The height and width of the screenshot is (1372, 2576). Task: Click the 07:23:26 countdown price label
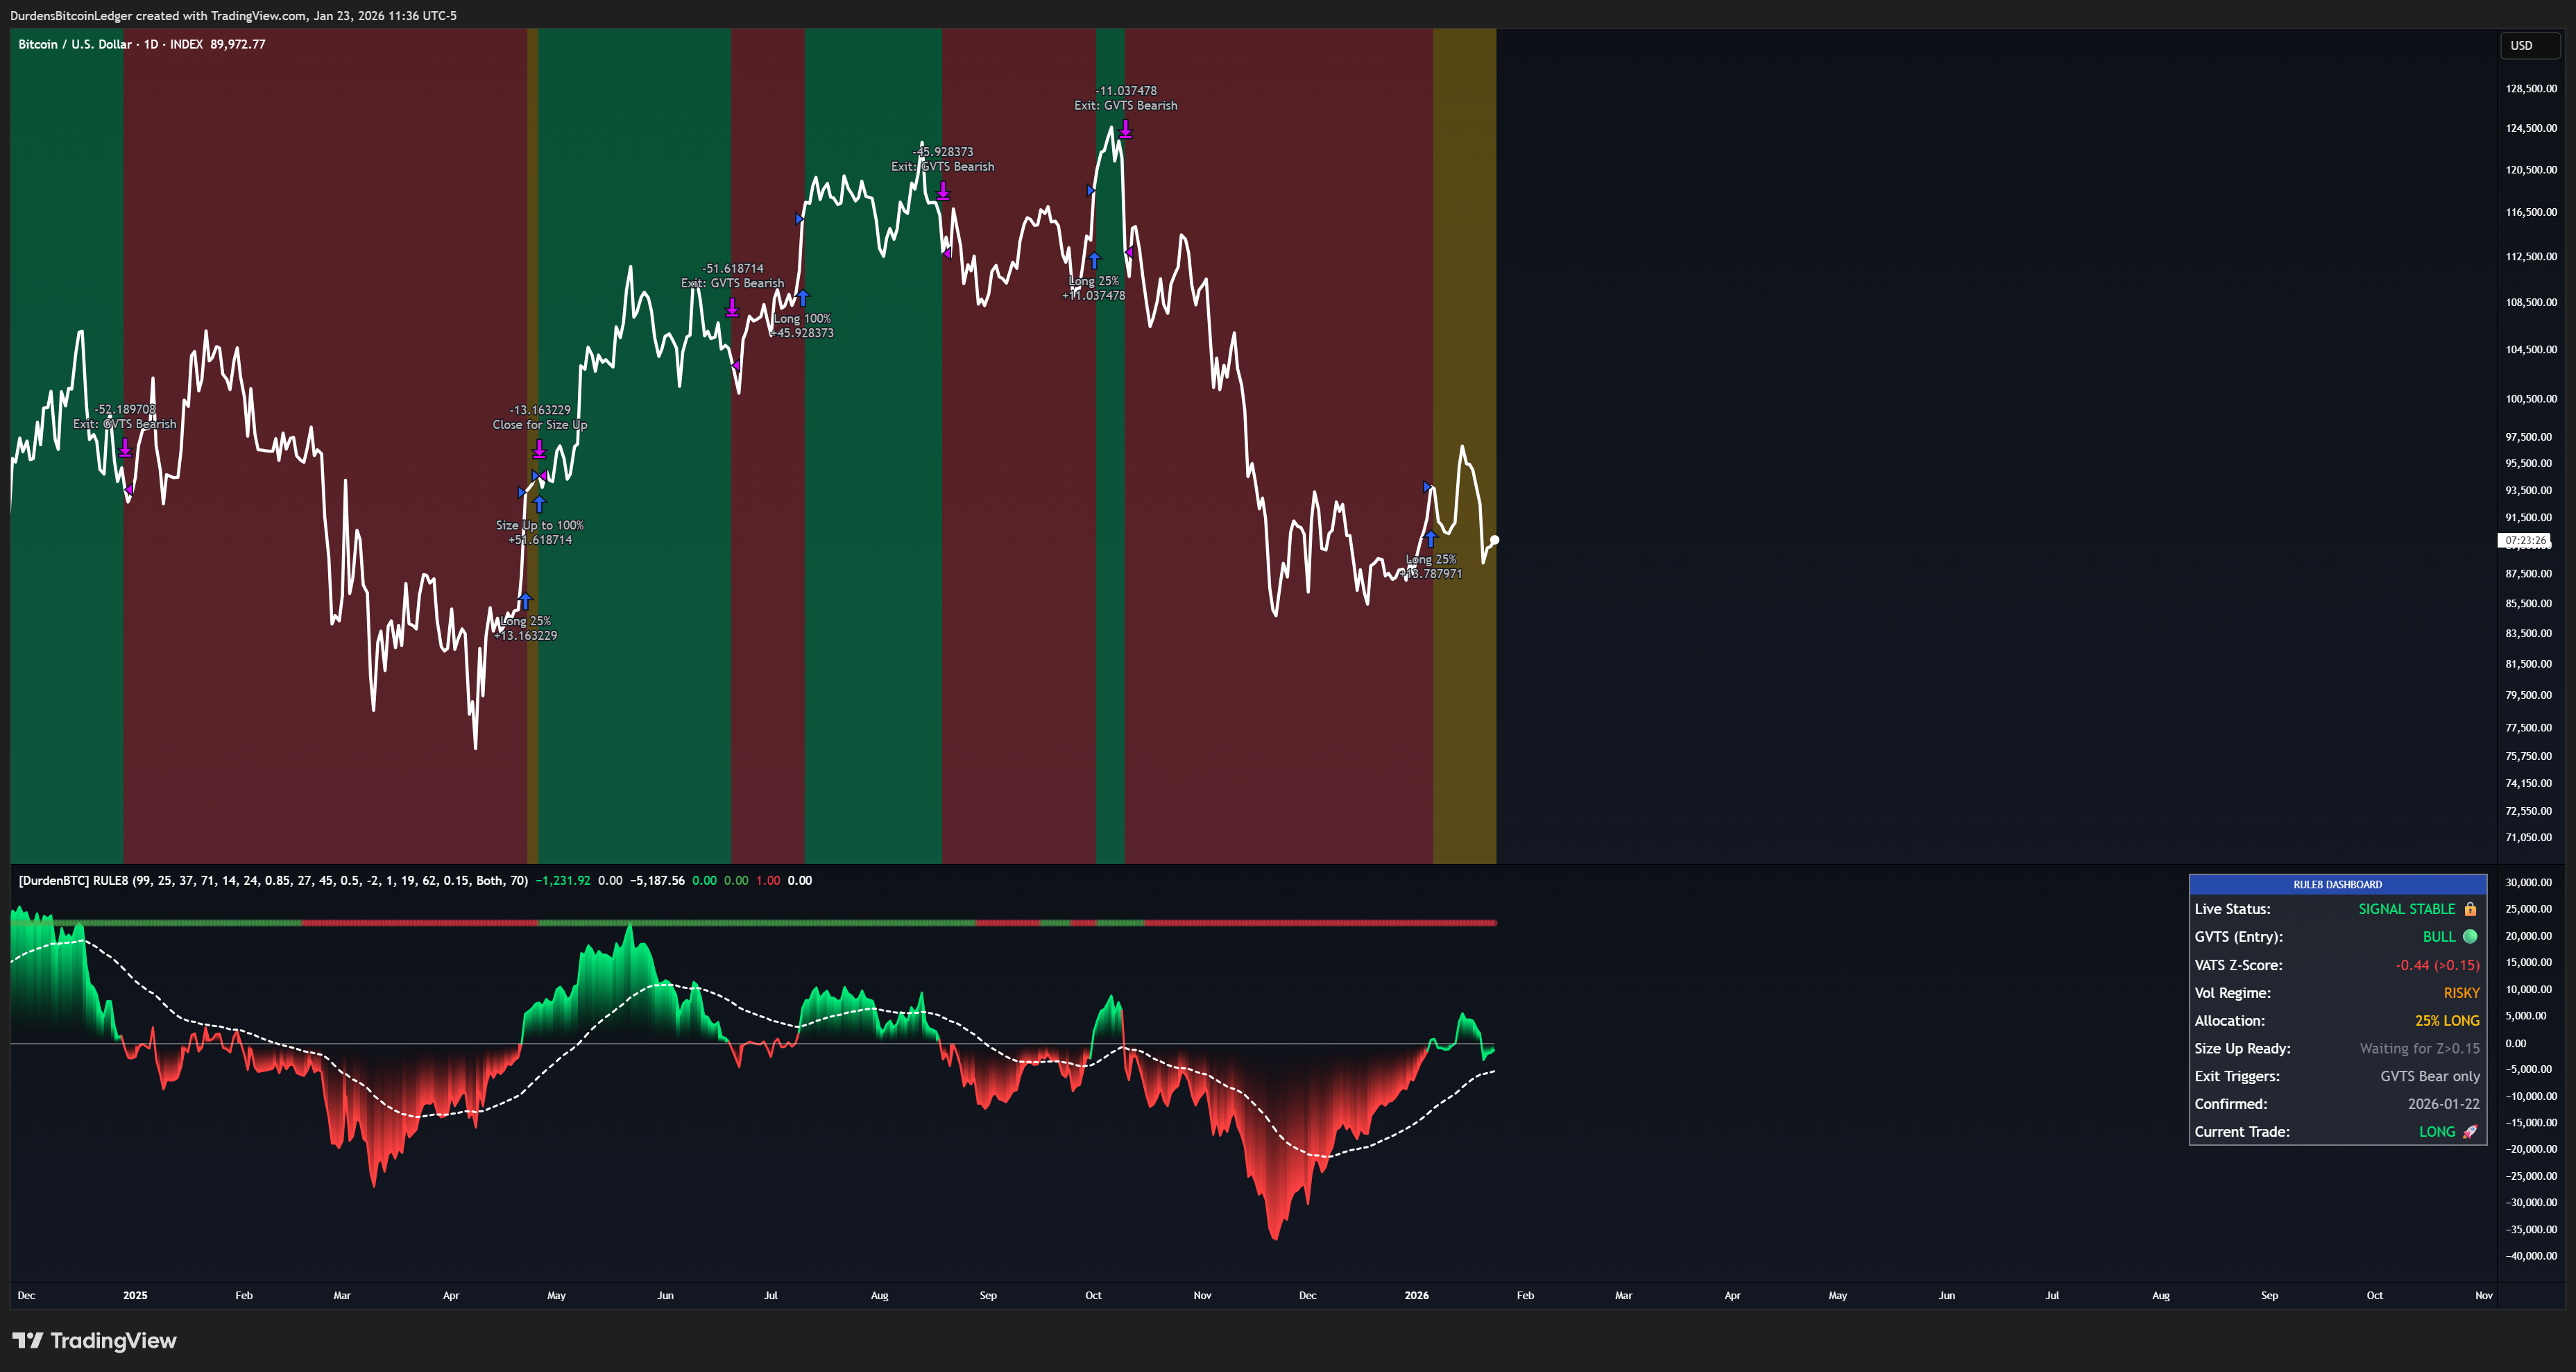point(2525,541)
